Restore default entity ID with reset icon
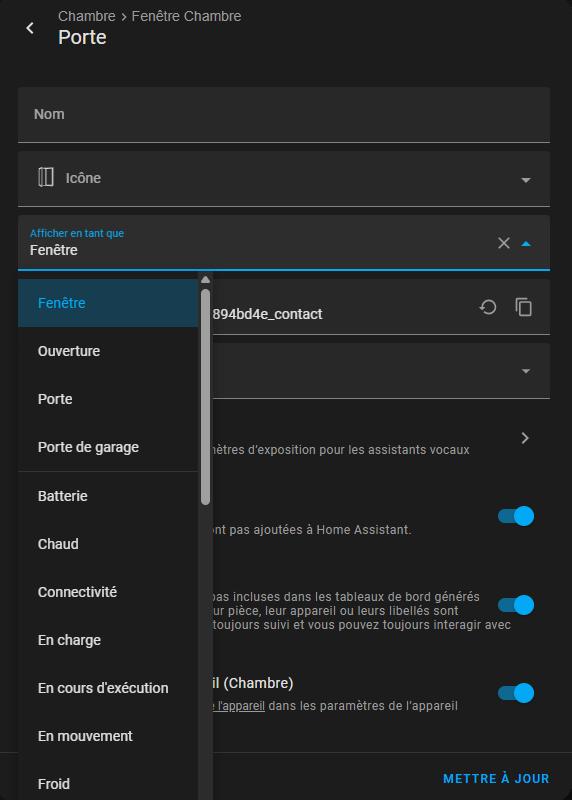572x800 pixels. pos(488,307)
